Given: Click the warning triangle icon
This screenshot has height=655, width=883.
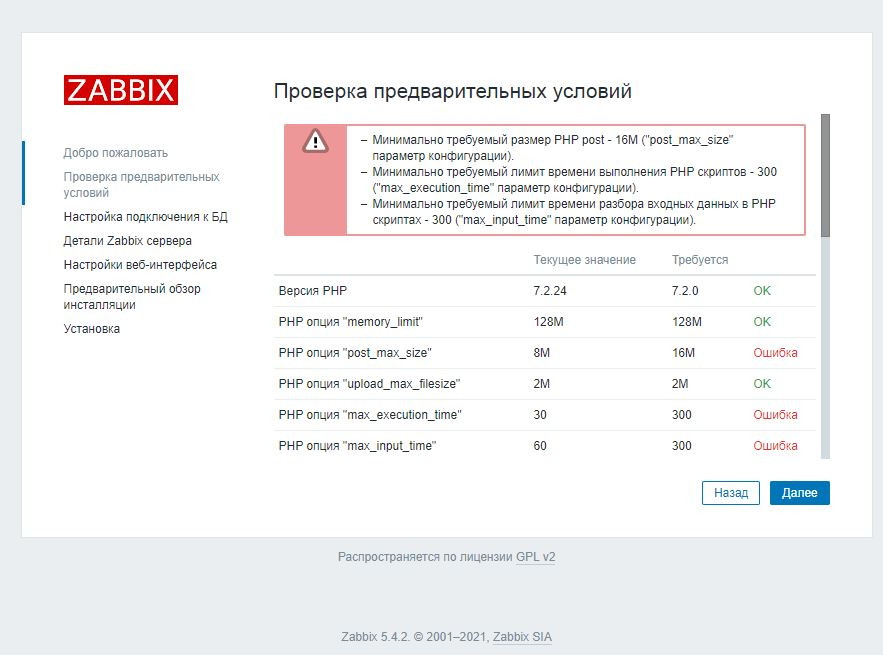Looking at the screenshot, I should tap(315, 141).
